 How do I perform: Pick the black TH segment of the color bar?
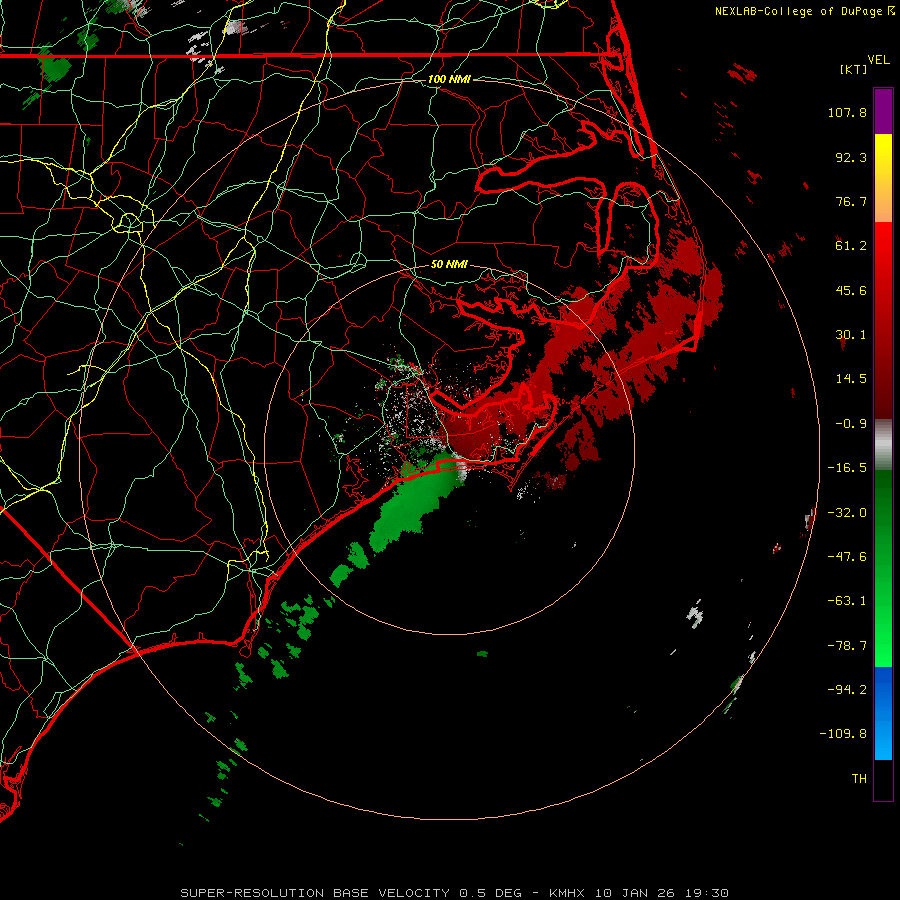pyautogui.click(x=883, y=779)
